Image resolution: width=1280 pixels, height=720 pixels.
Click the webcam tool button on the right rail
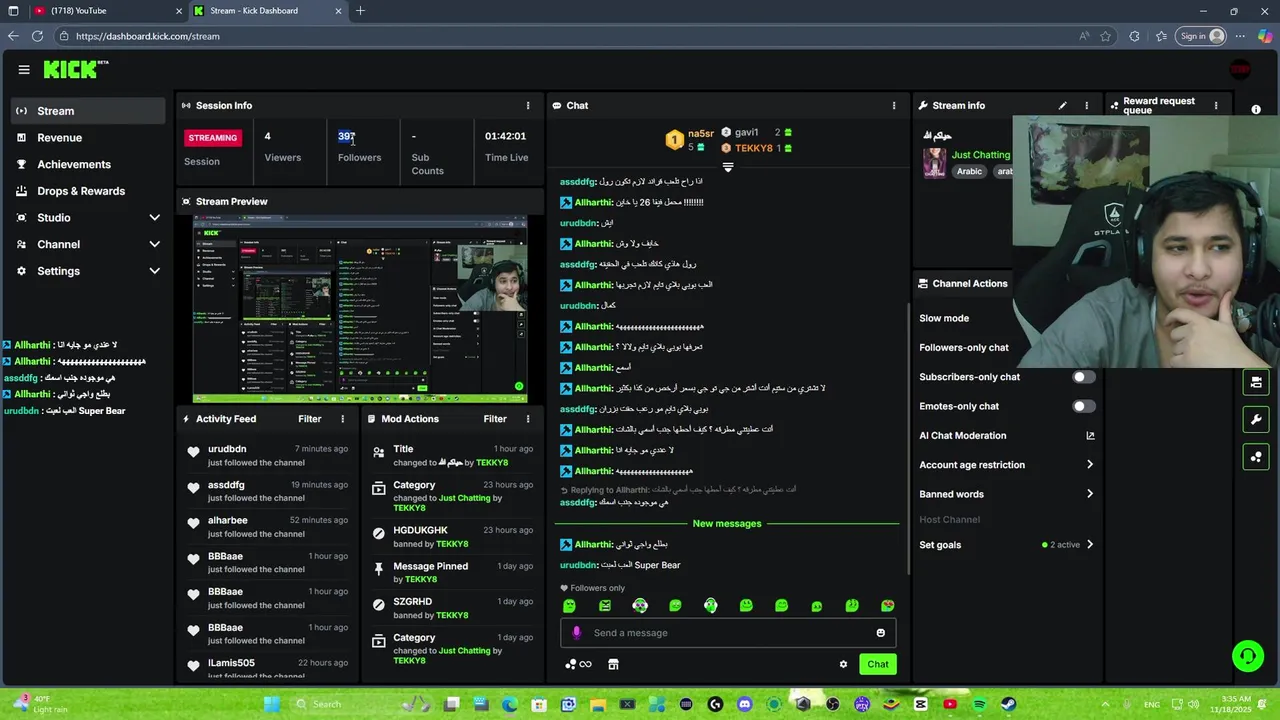pyautogui.click(x=1256, y=382)
